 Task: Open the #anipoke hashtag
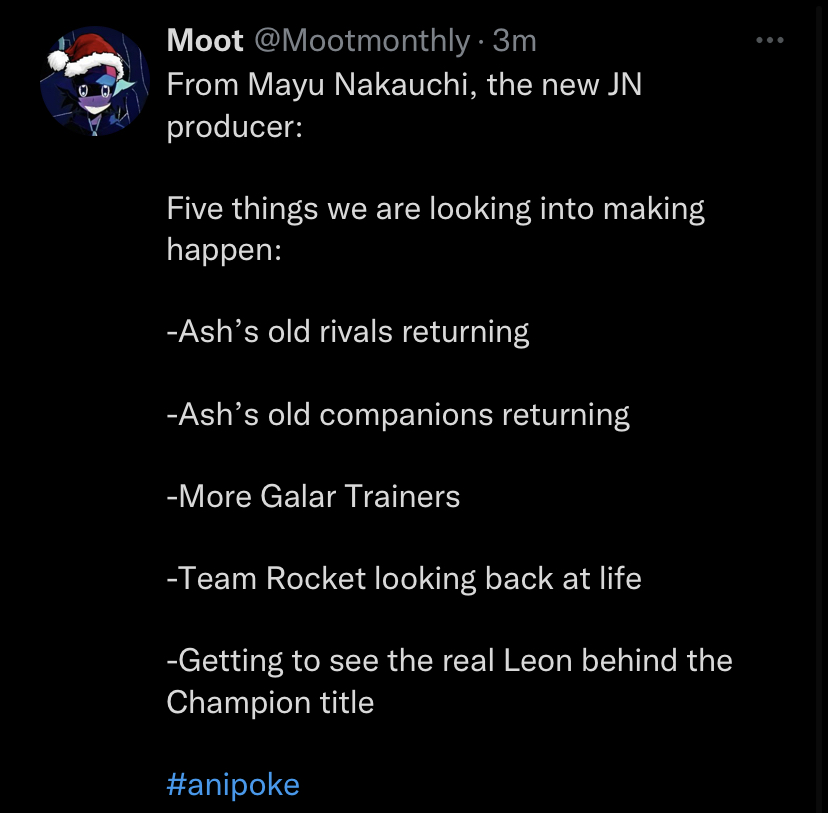point(233,784)
